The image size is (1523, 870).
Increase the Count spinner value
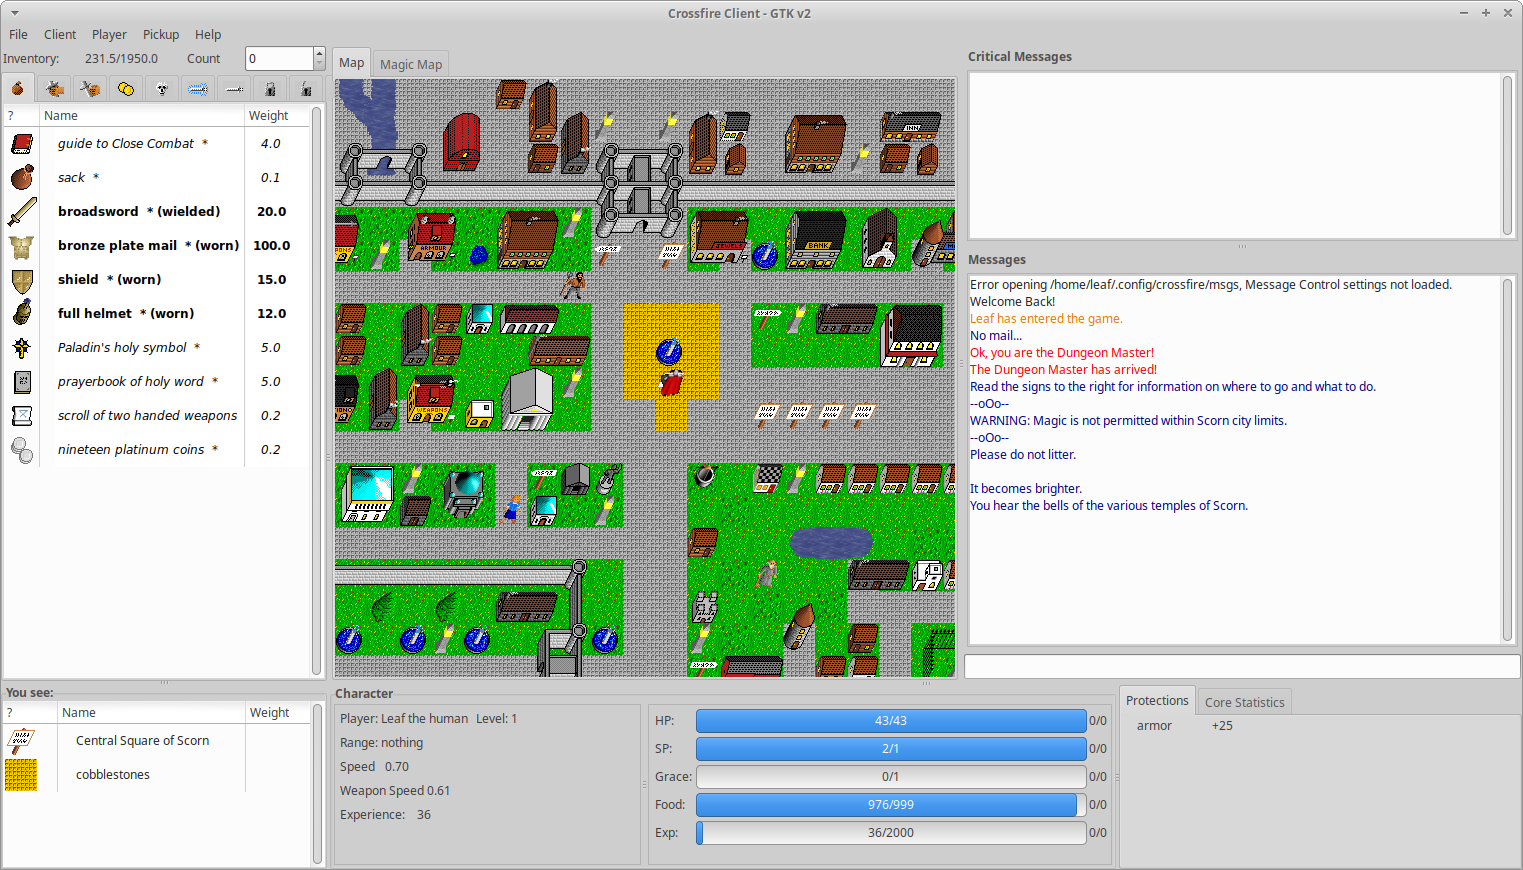pyautogui.click(x=319, y=52)
